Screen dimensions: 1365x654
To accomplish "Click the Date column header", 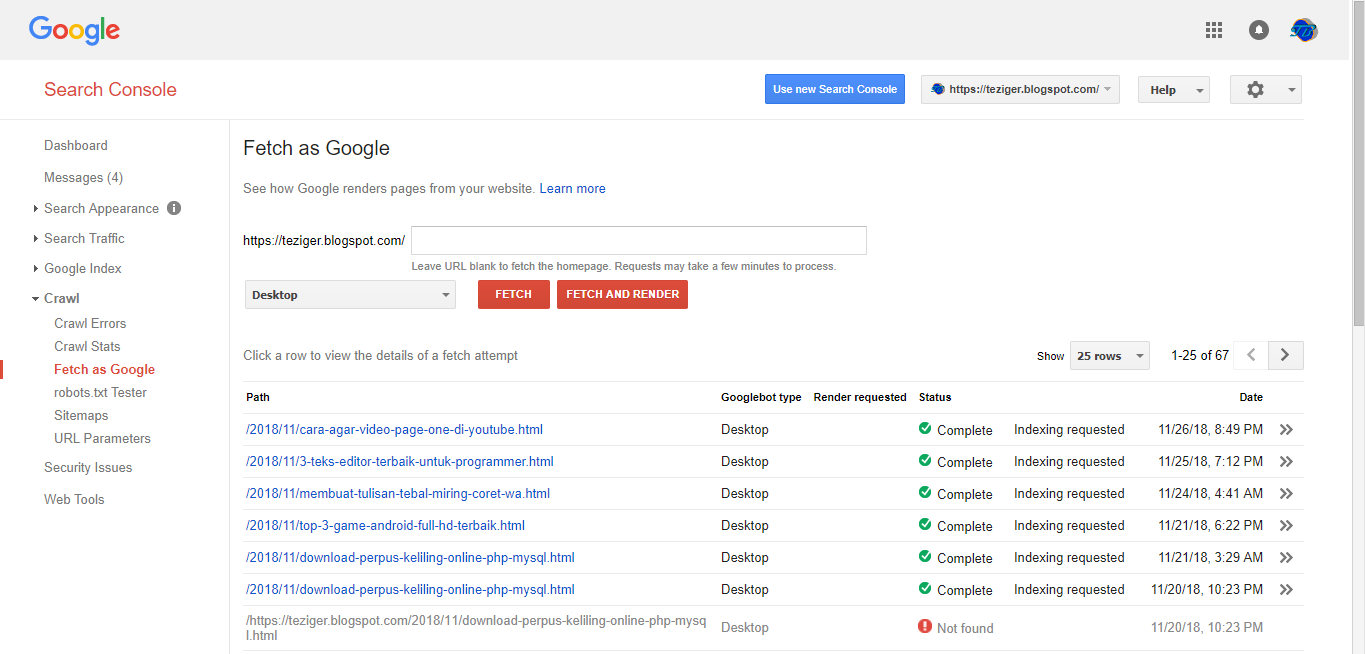I will pos(1251,398).
